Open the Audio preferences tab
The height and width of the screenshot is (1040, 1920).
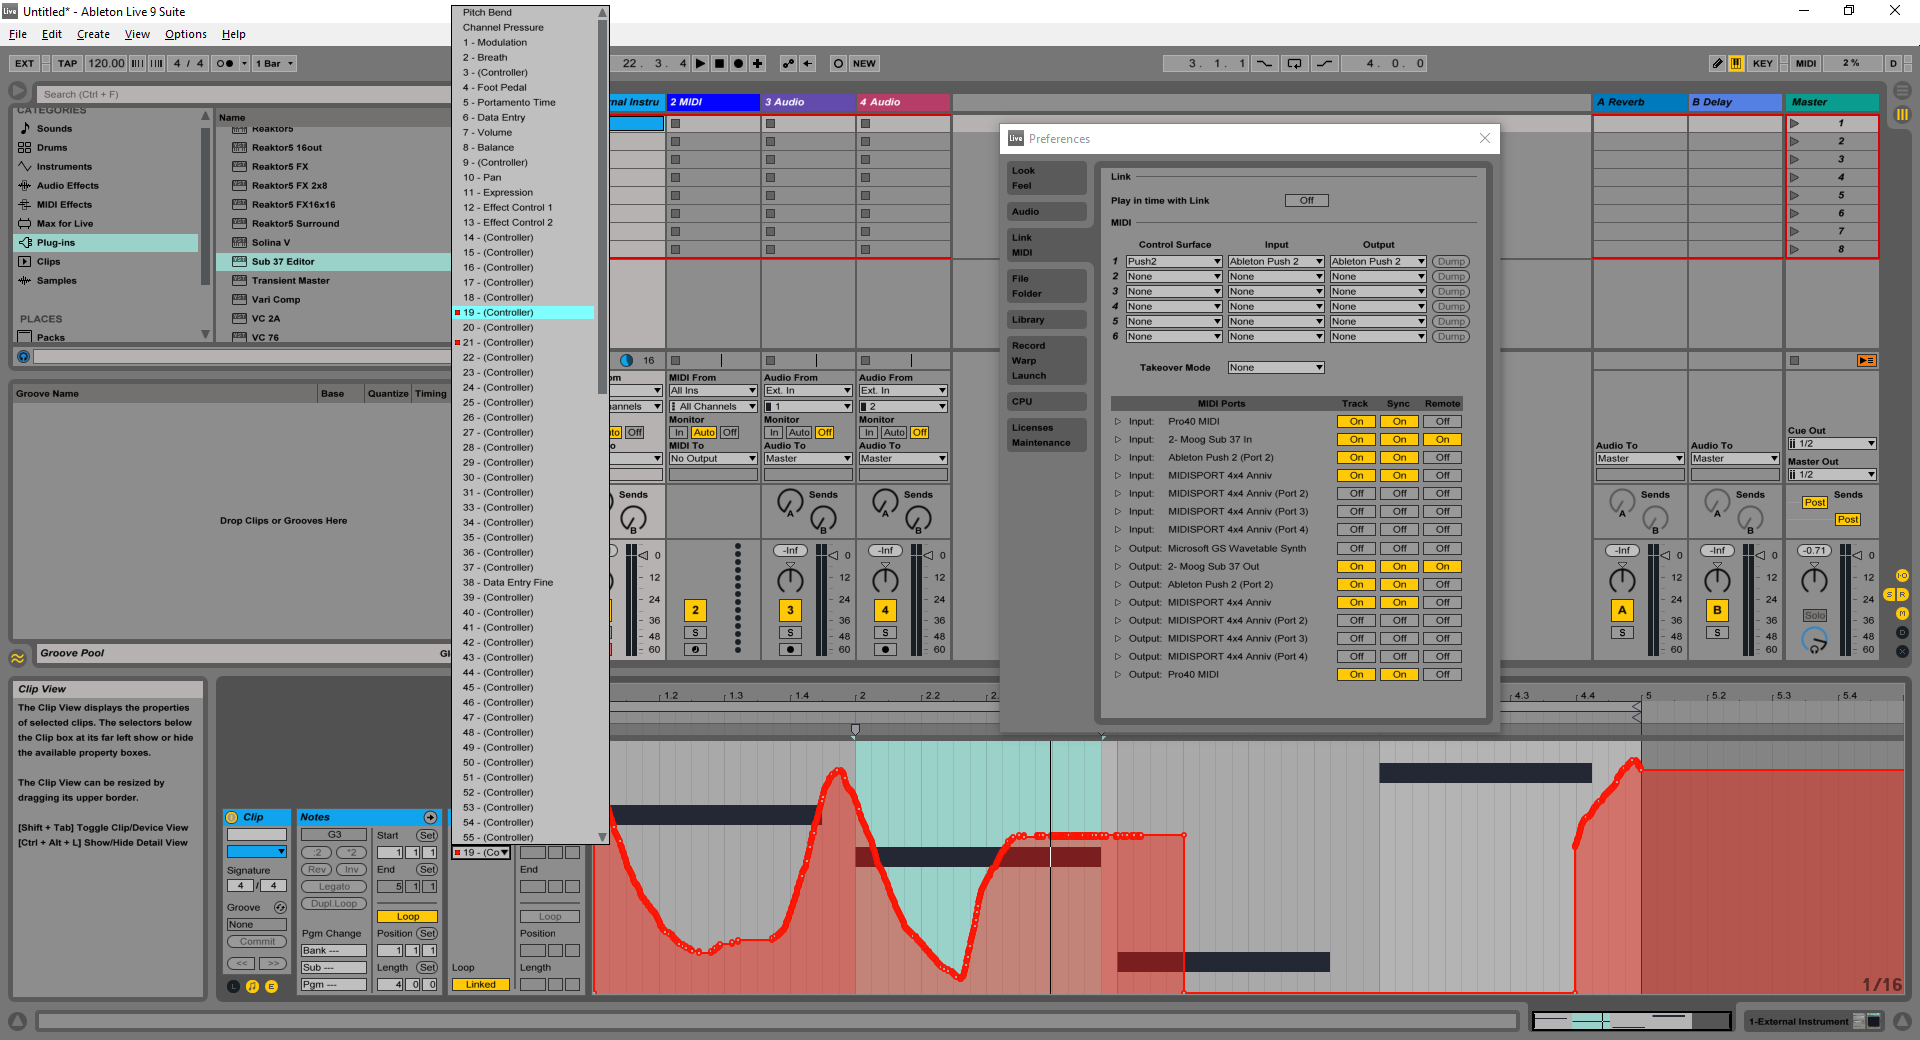[1046, 212]
